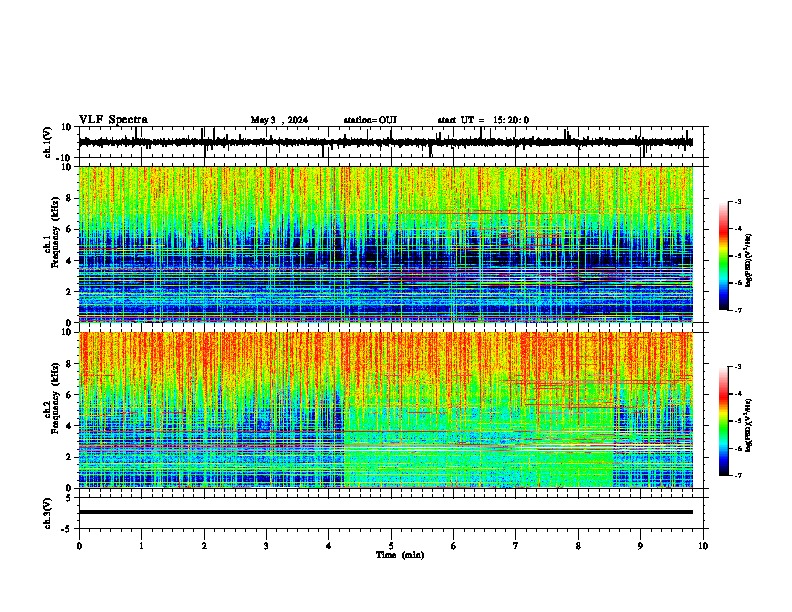
Task: Click the ch.3 flat black trace
Action: coord(386,512)
